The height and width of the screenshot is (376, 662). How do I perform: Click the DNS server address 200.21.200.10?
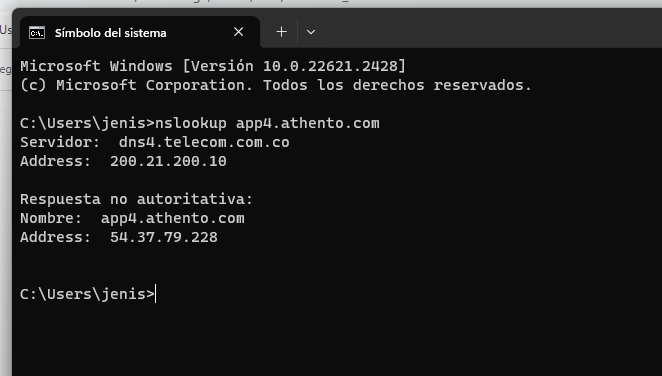tap(168, 161)
